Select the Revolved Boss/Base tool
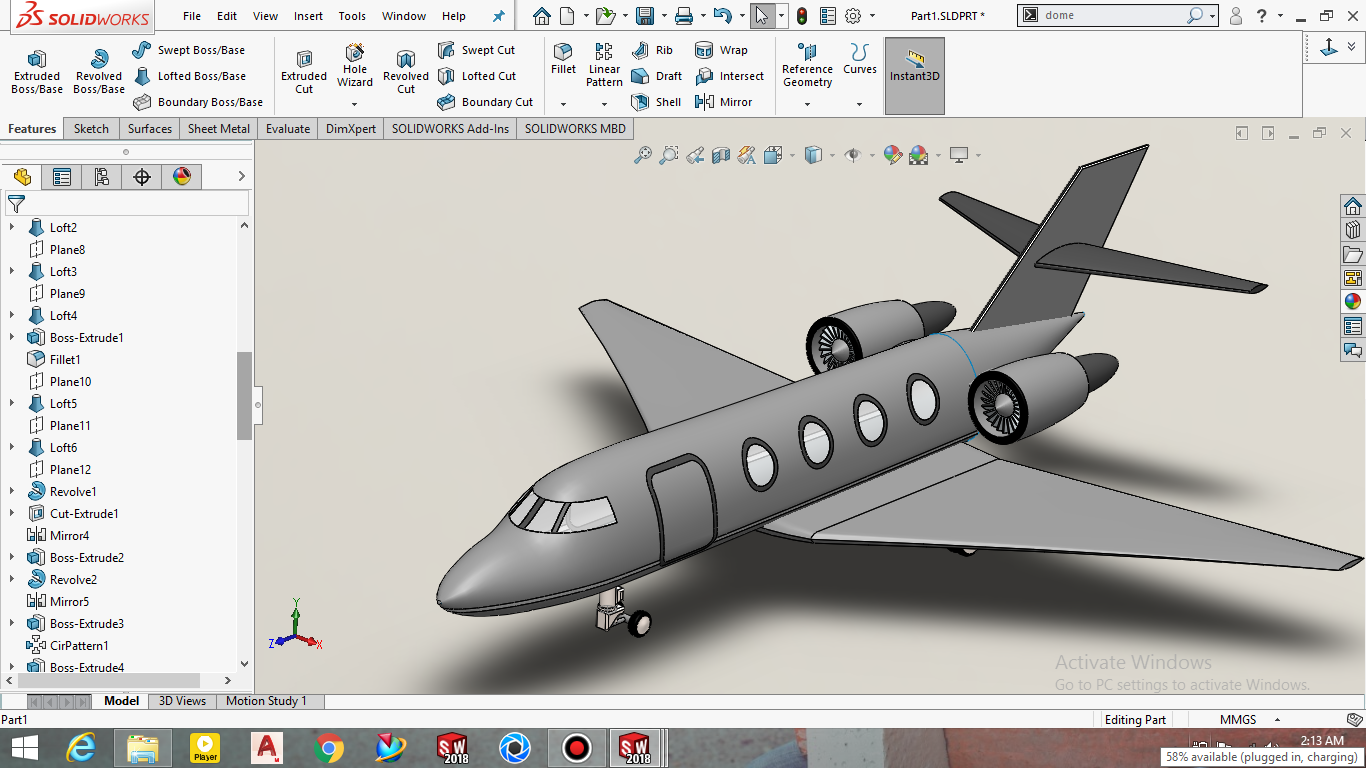The image size is (1366, 768). [x=99, y=72]
